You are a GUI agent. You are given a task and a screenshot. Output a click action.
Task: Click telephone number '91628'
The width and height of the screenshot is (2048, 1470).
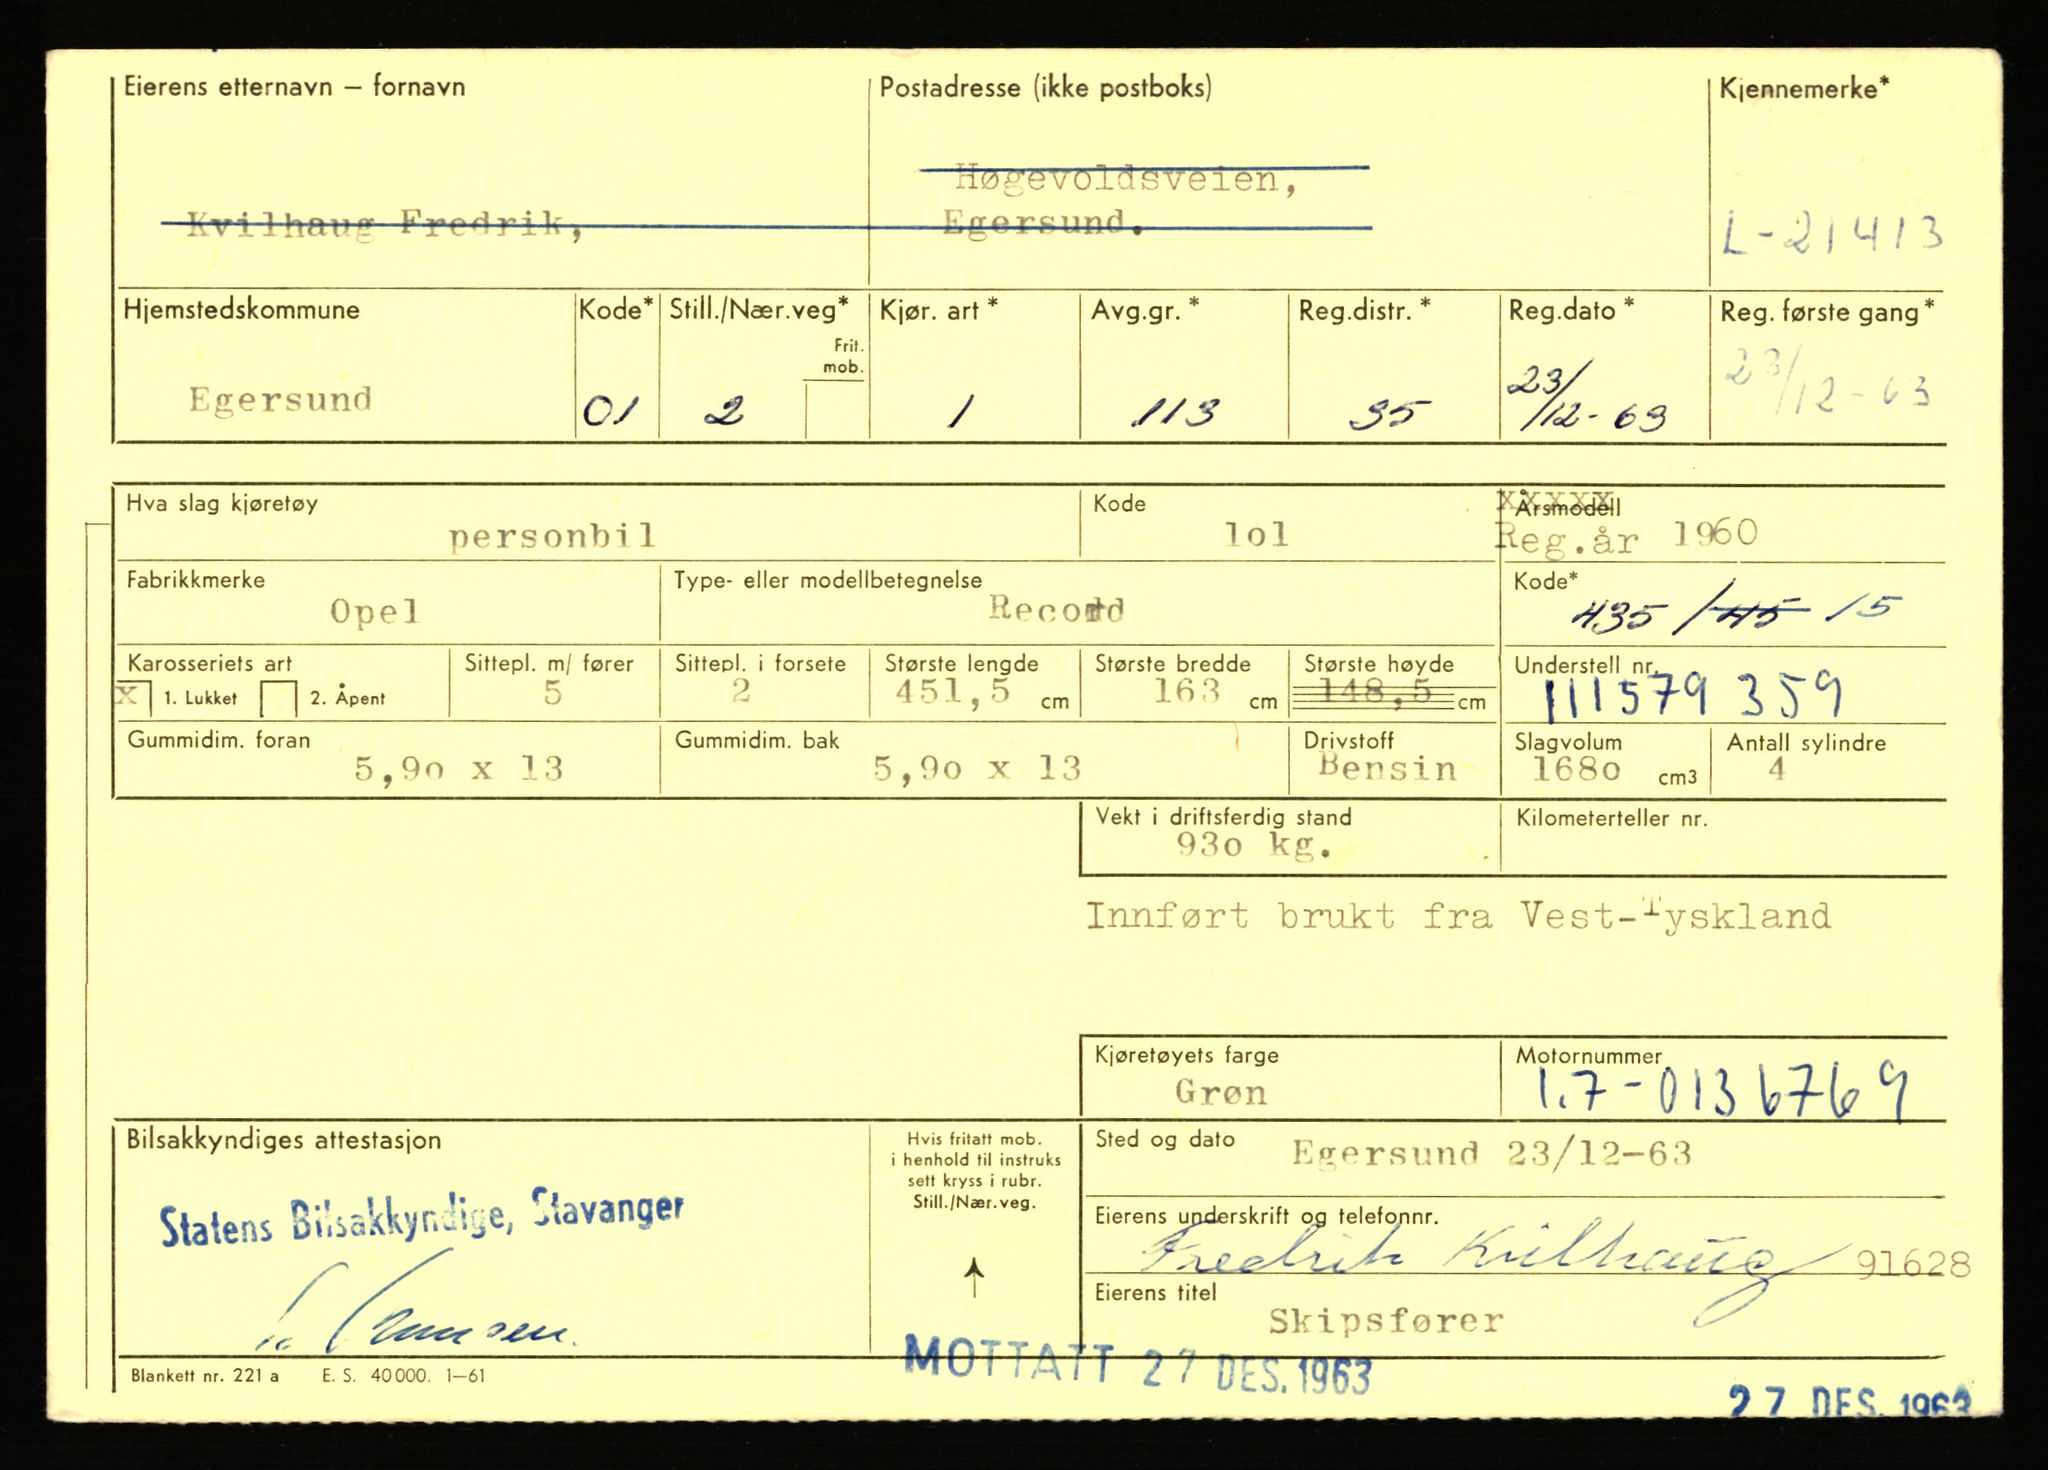1914,1266
